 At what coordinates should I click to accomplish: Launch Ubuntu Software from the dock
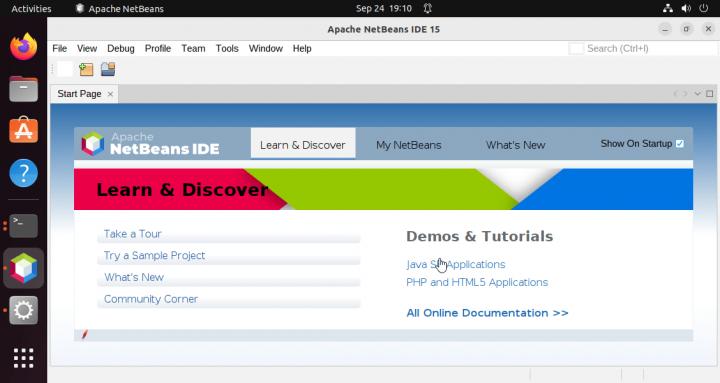[23, 130]
